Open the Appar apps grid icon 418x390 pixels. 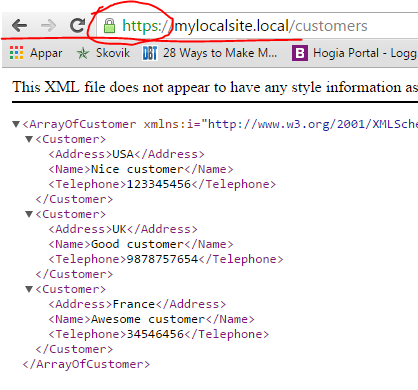[x=16, y=53]
